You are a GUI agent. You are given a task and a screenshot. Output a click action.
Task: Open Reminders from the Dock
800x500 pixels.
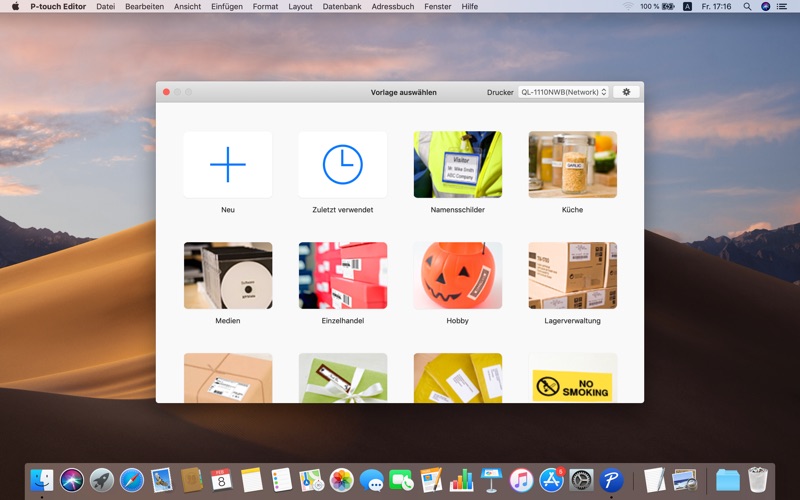click(x=282, y=480)
